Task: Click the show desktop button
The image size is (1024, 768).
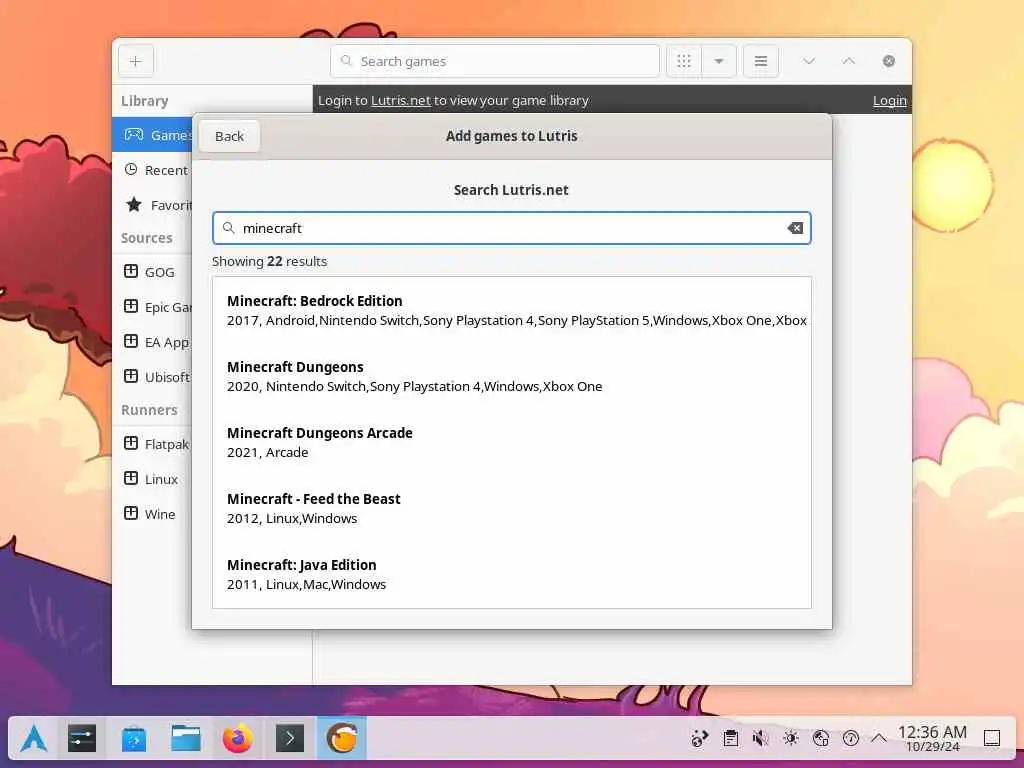Action: tap(992, 739)
